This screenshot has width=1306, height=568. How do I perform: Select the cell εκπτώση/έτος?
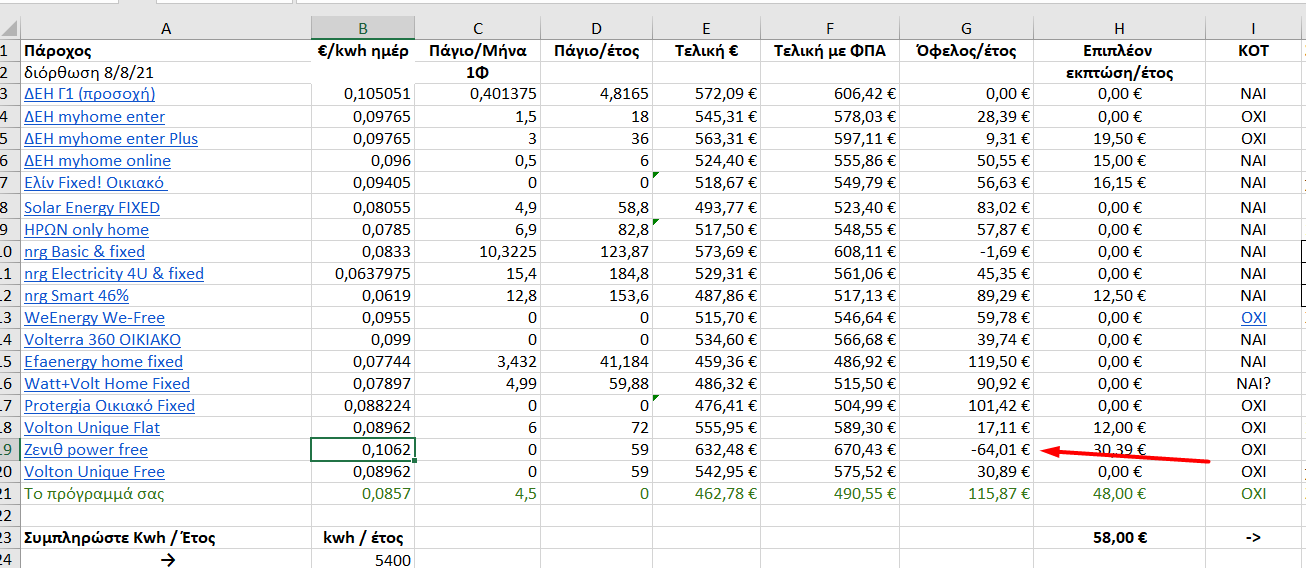[1119, 73]
